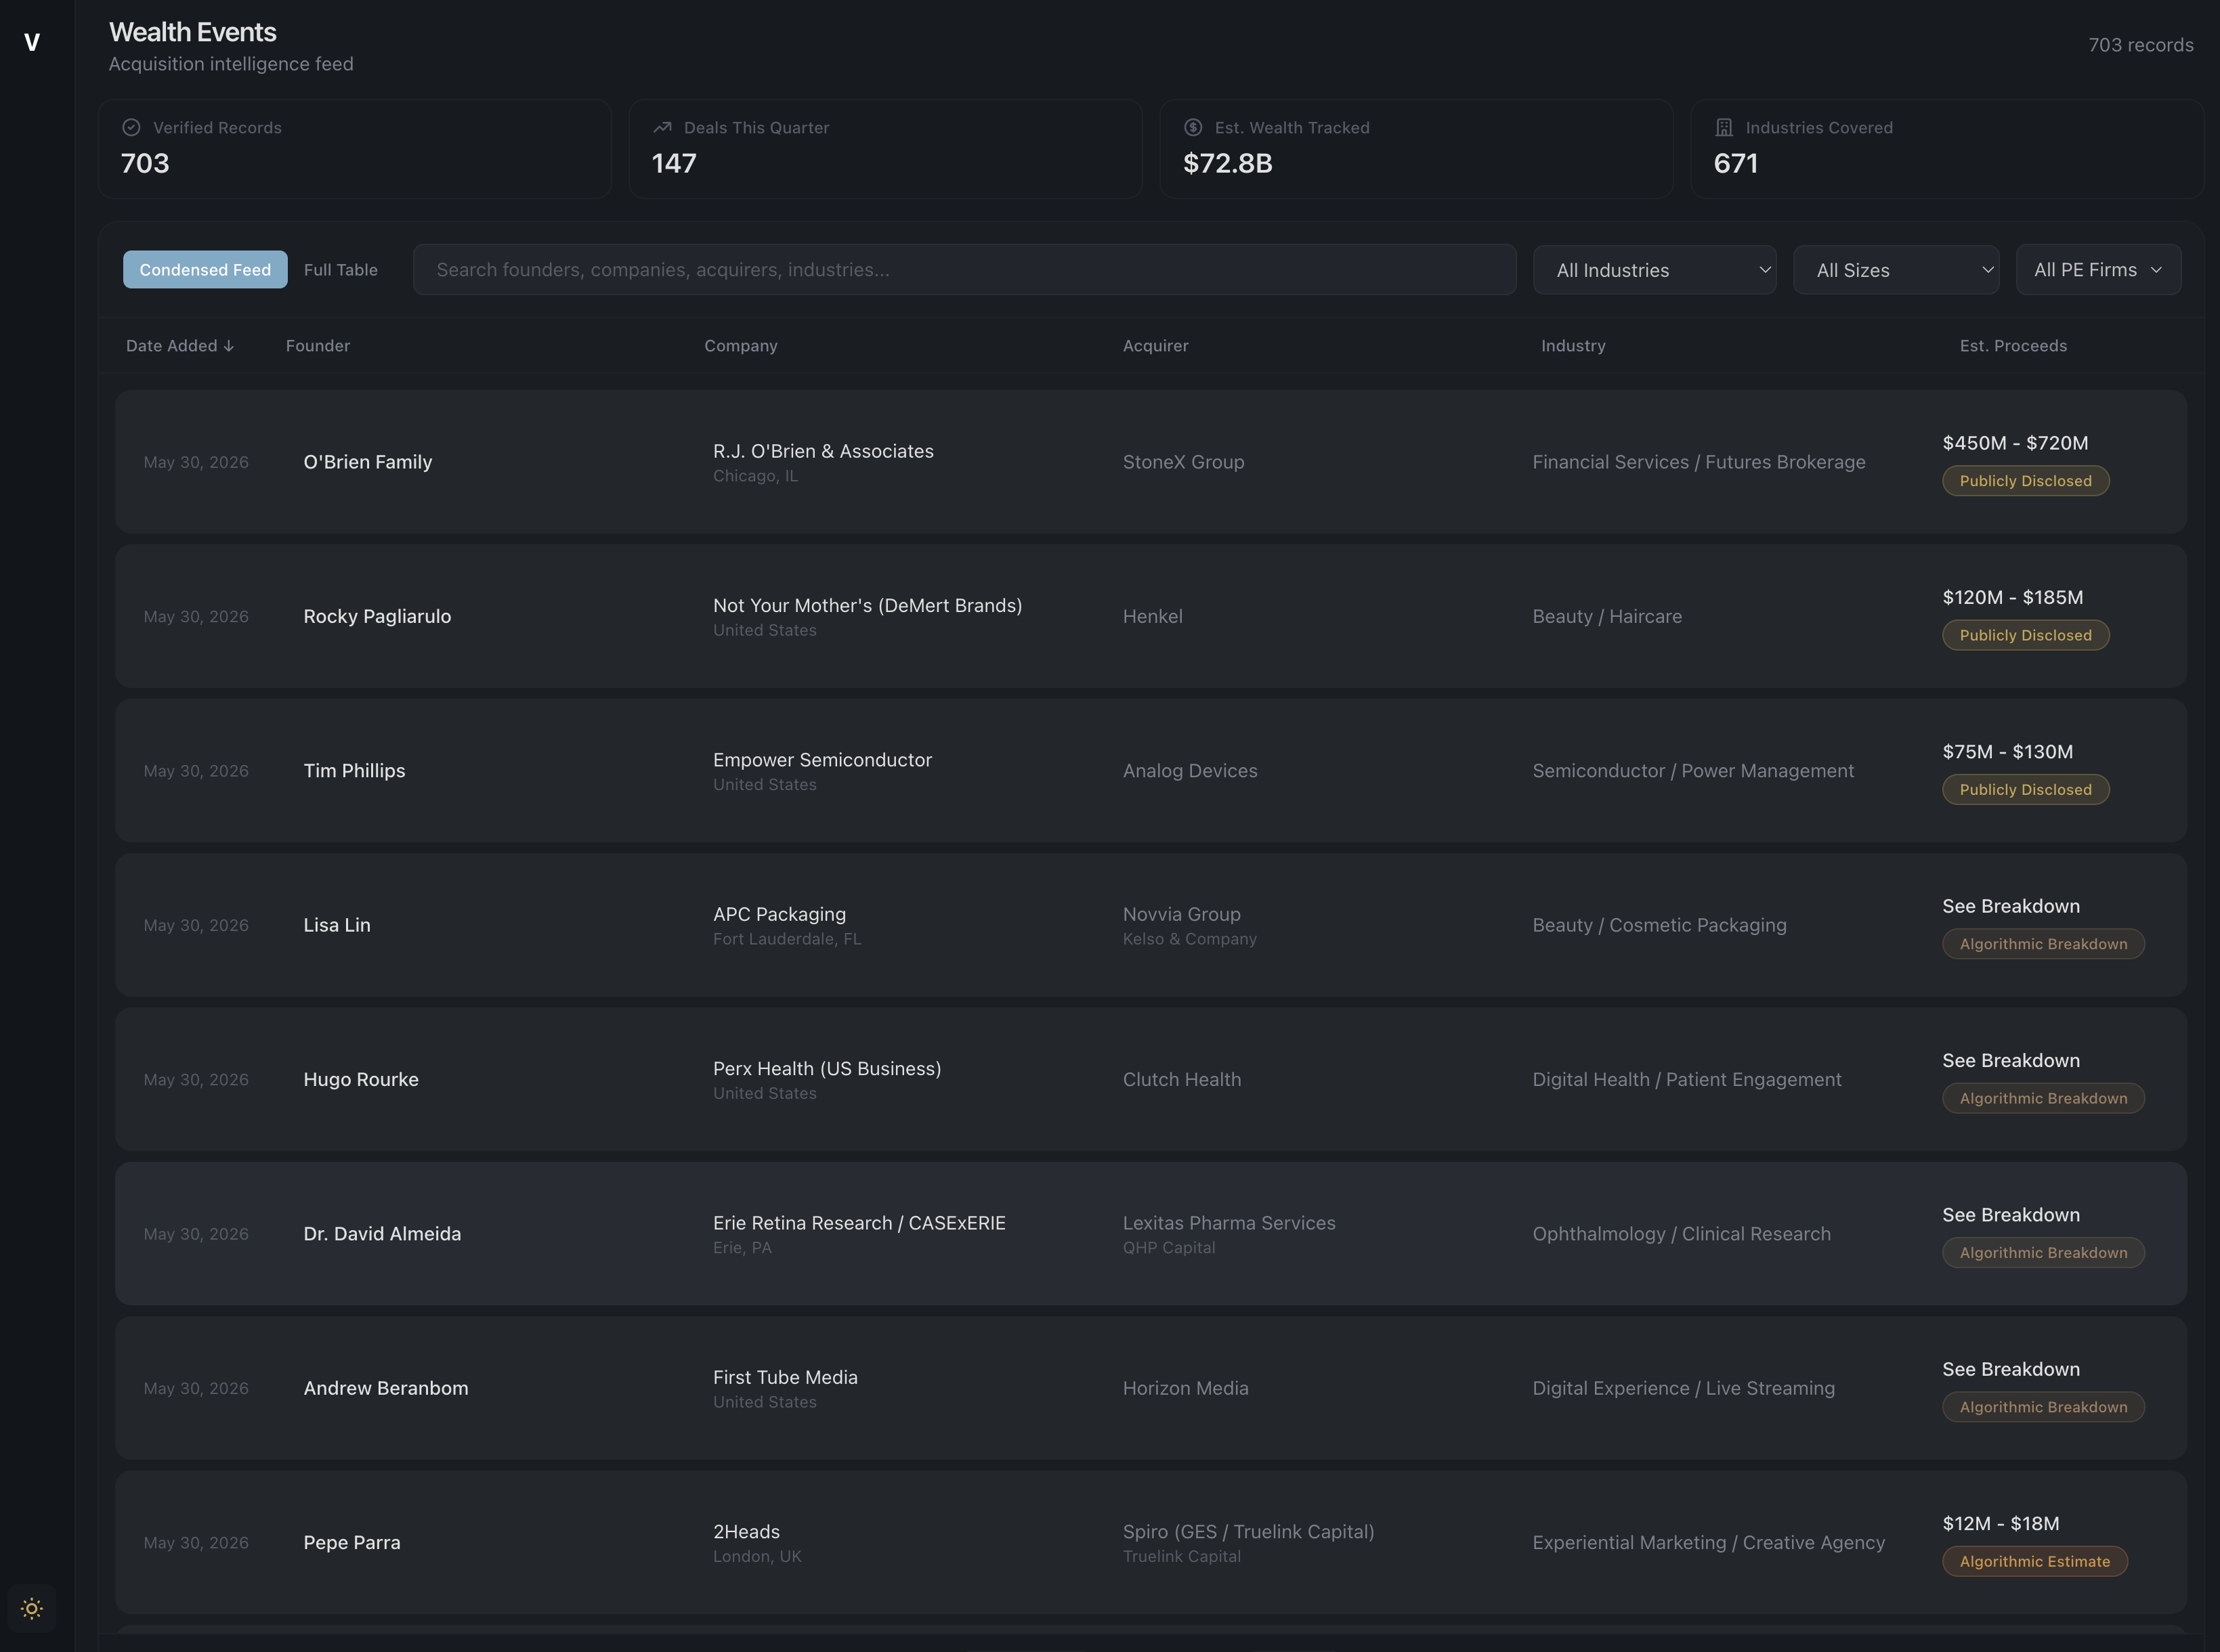Open the Rocky Pagliarulo record

(1151, 616)
